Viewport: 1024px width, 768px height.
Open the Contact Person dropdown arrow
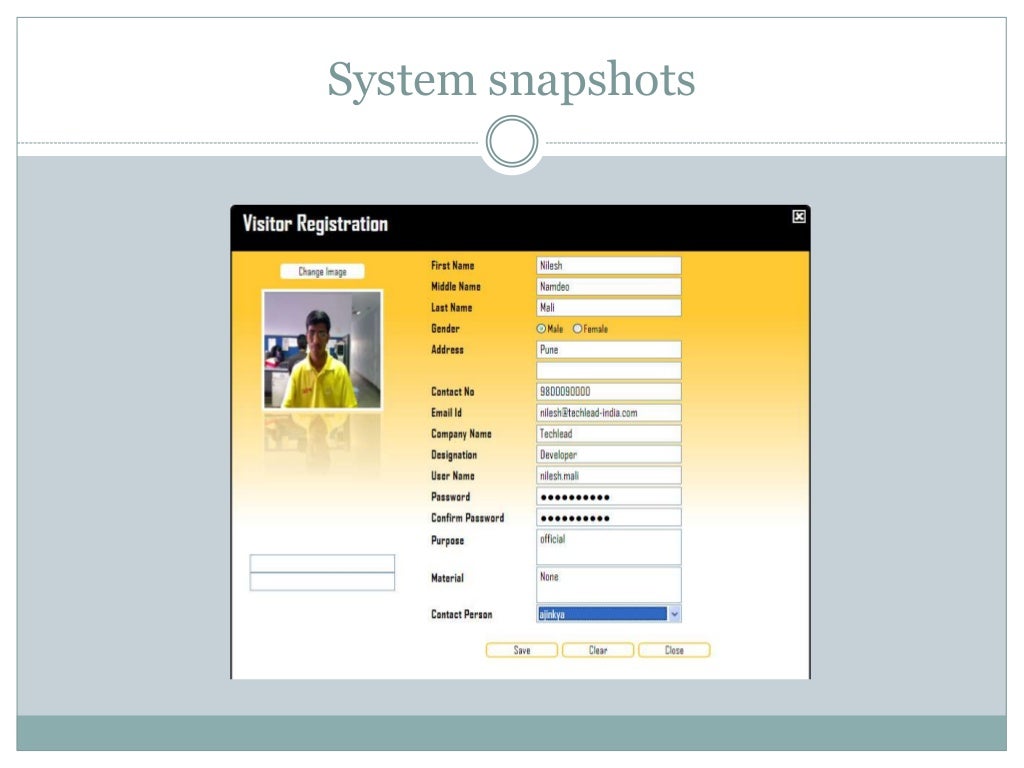tap(675, 614)
